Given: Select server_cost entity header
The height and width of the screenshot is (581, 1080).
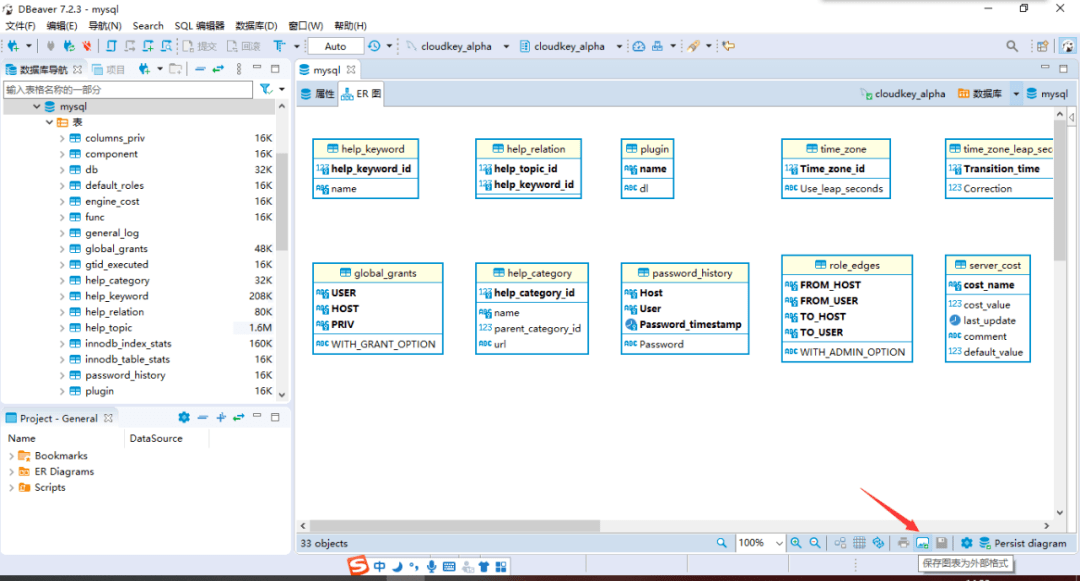Looking at the screenshot, I should click(988, 265).
